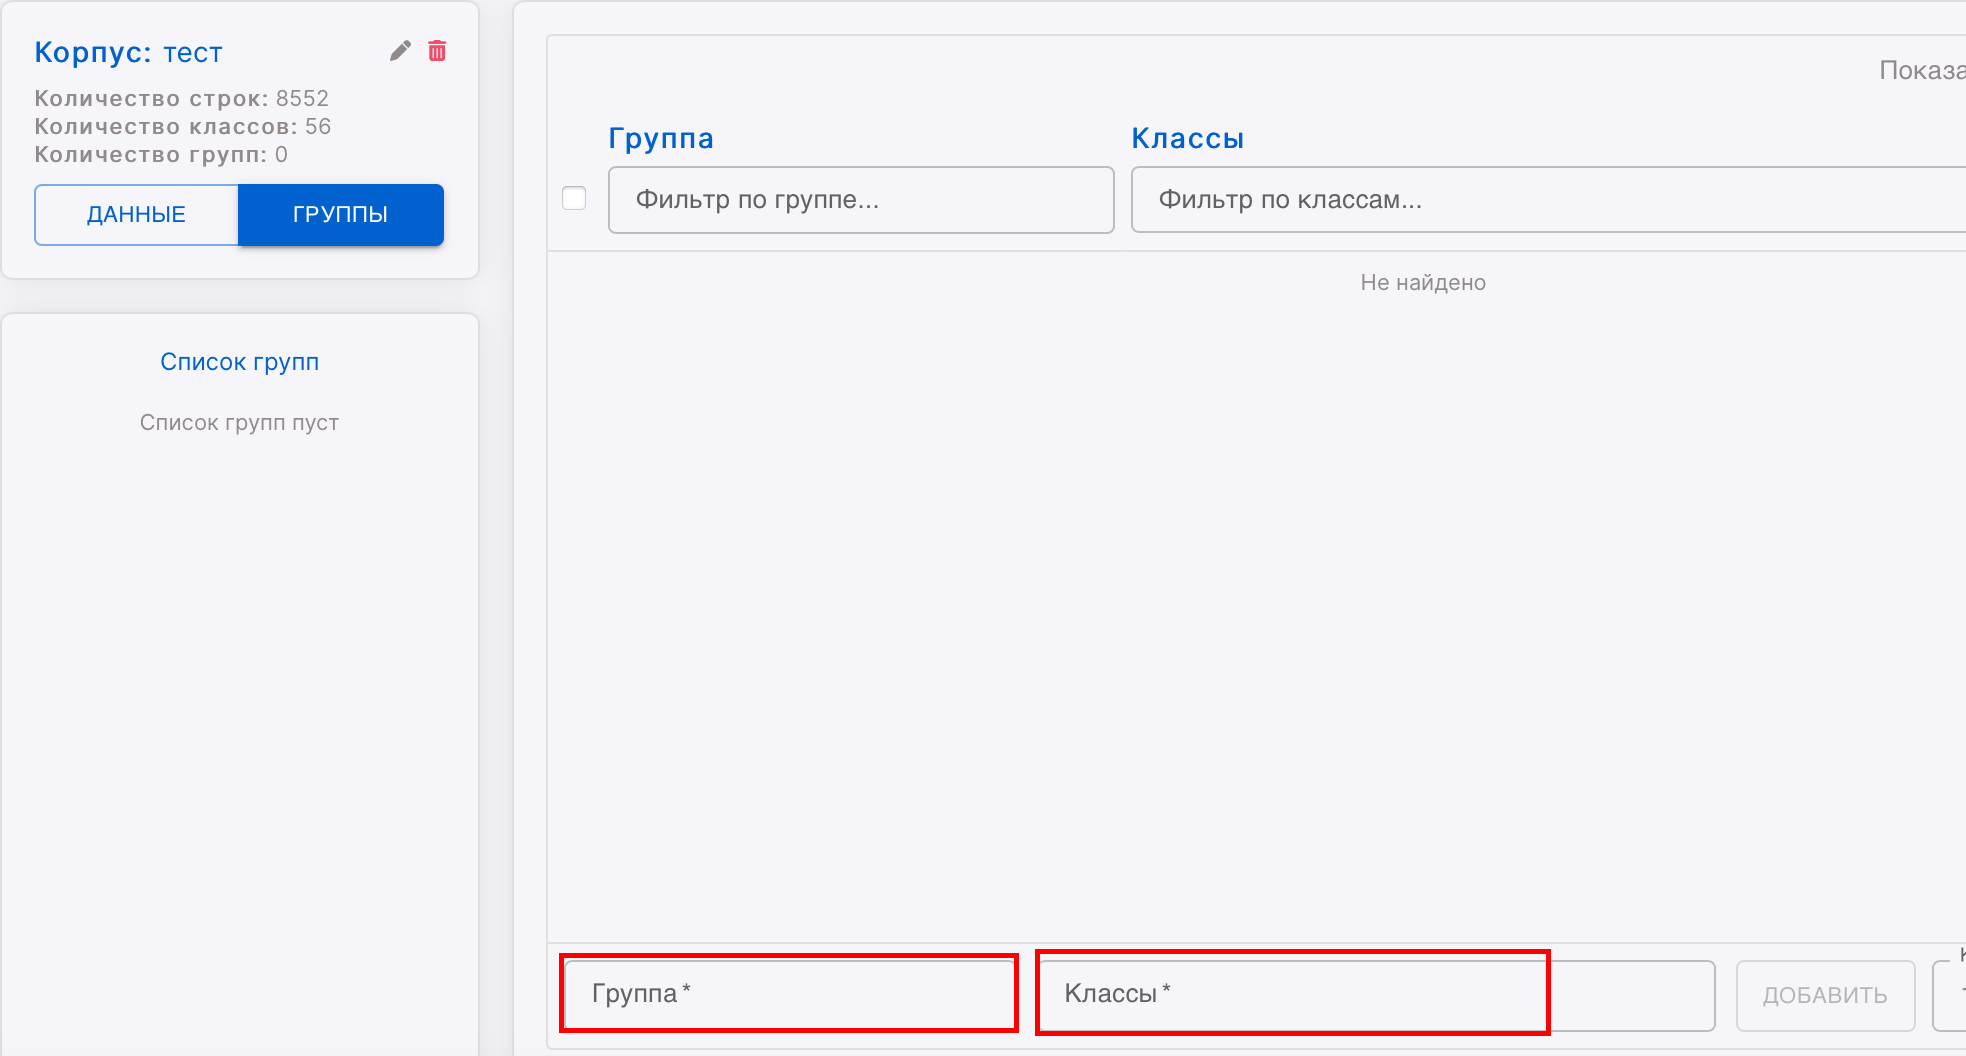This screenshot has width=1966, height=1056.
Task: Sort by the Группа column header
Action: point(661,138)
